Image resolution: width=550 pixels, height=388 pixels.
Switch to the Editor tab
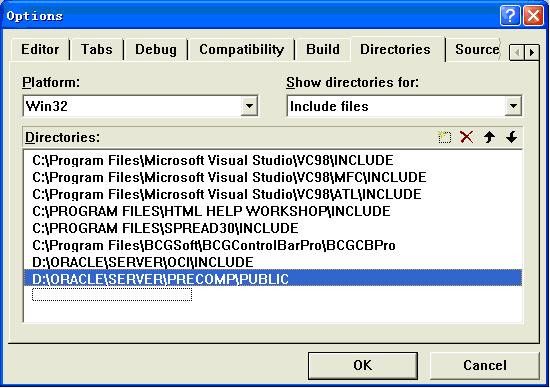click(x=40, y=49)
